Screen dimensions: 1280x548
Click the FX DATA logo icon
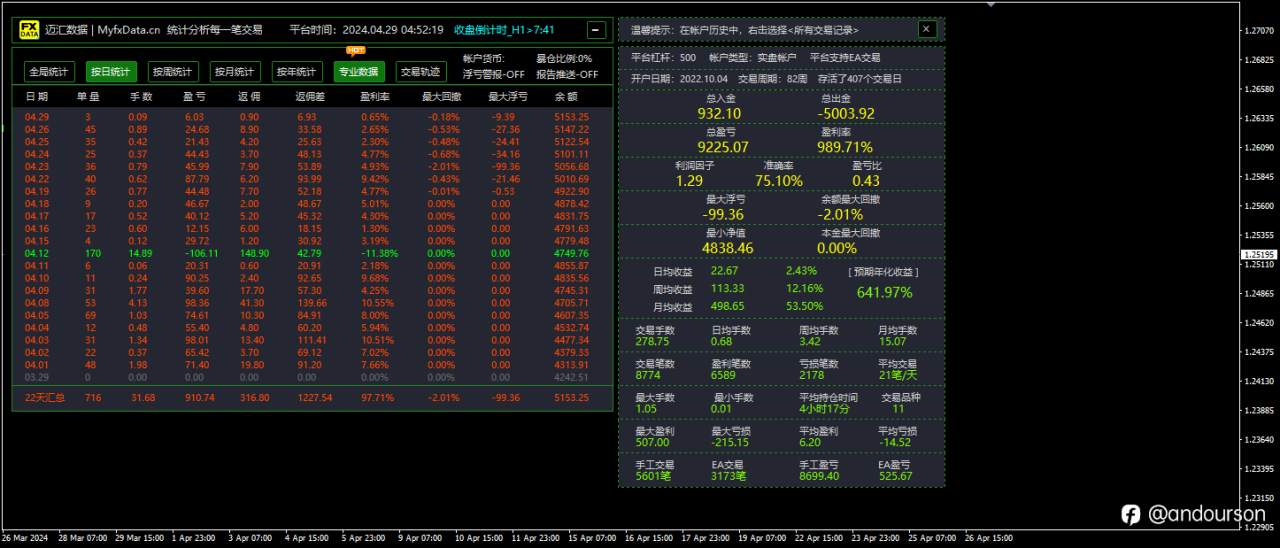click(30, 30)
